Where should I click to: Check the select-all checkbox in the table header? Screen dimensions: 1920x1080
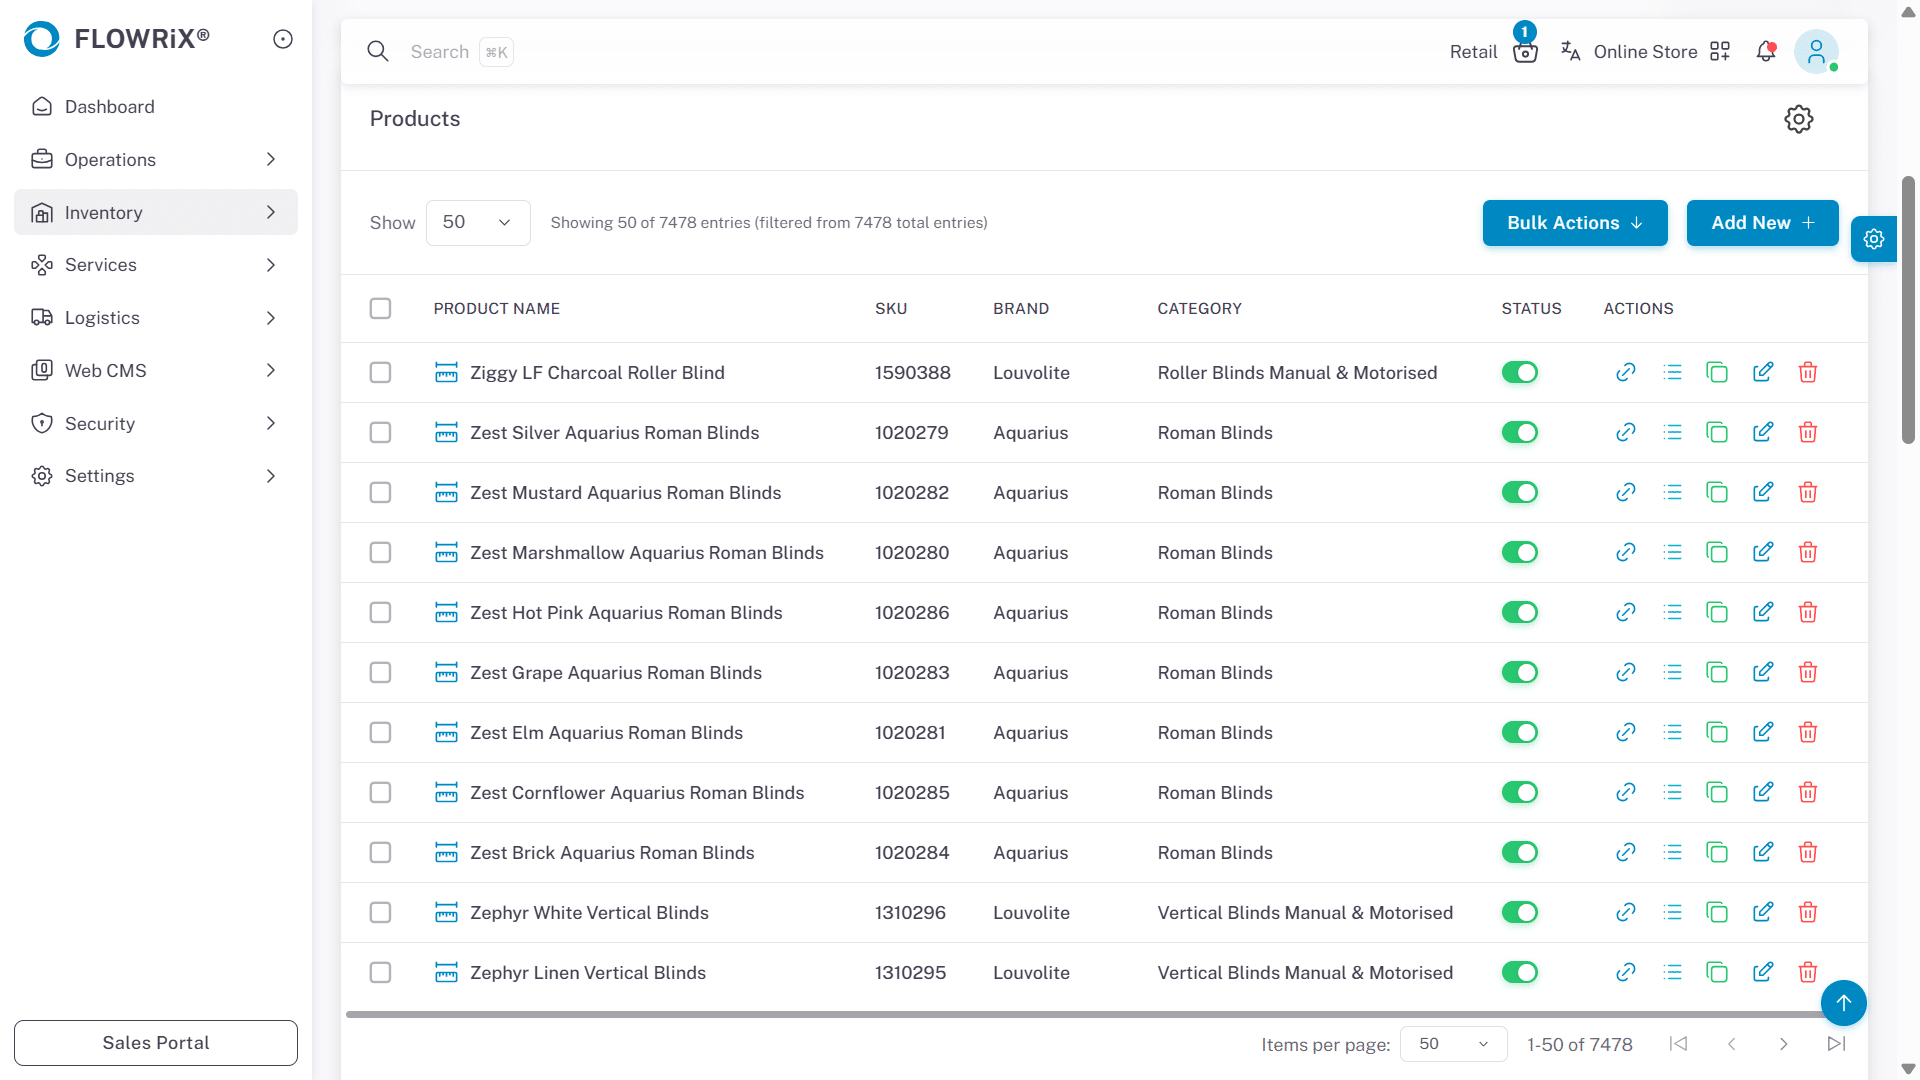tap(380, 308)
